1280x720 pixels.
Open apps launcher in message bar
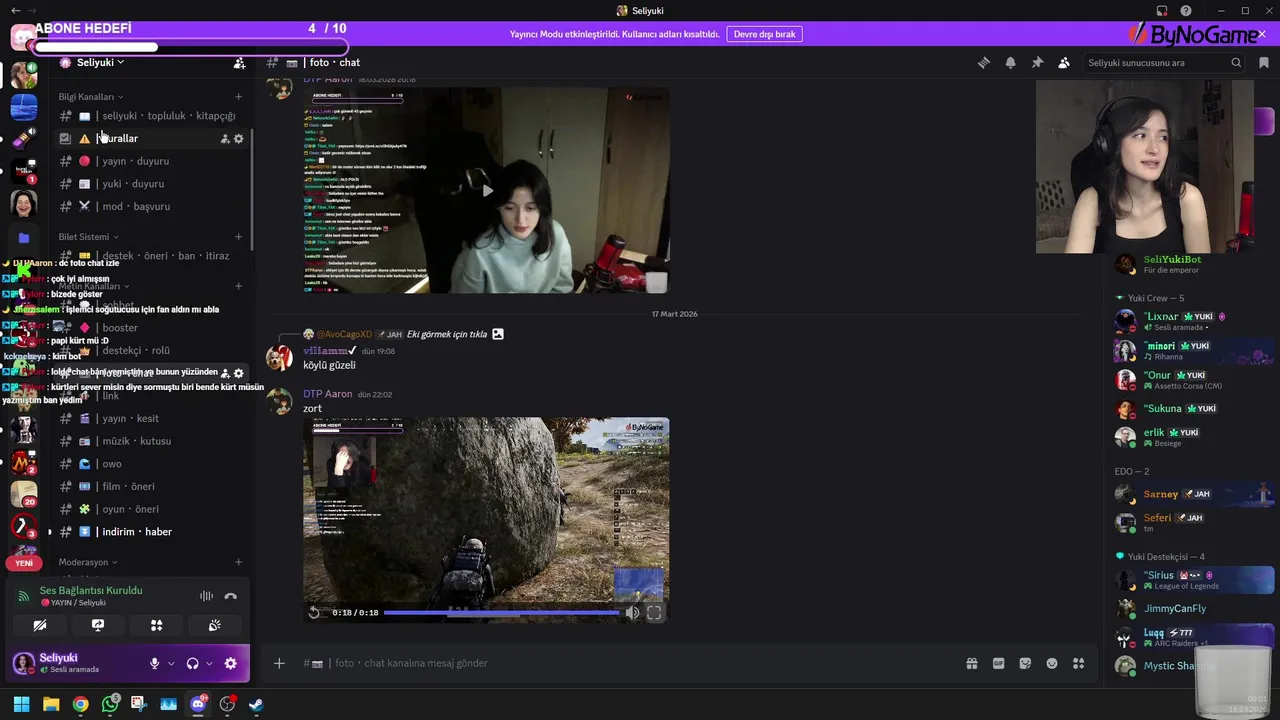1078,663
